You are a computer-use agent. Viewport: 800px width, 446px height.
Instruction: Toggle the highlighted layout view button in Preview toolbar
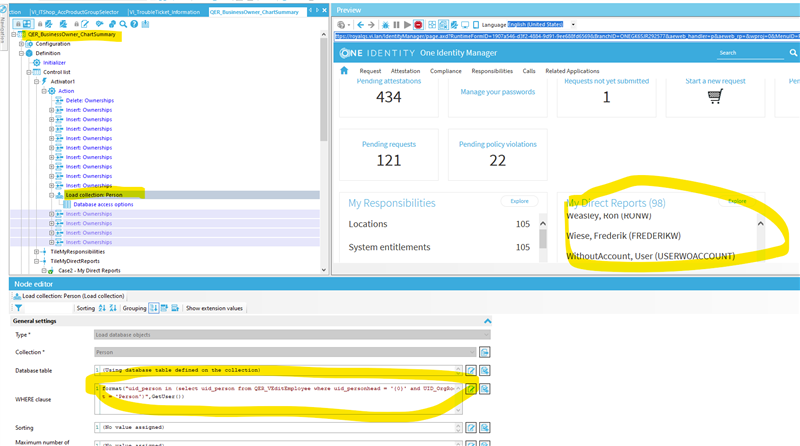tap(443, 24)
